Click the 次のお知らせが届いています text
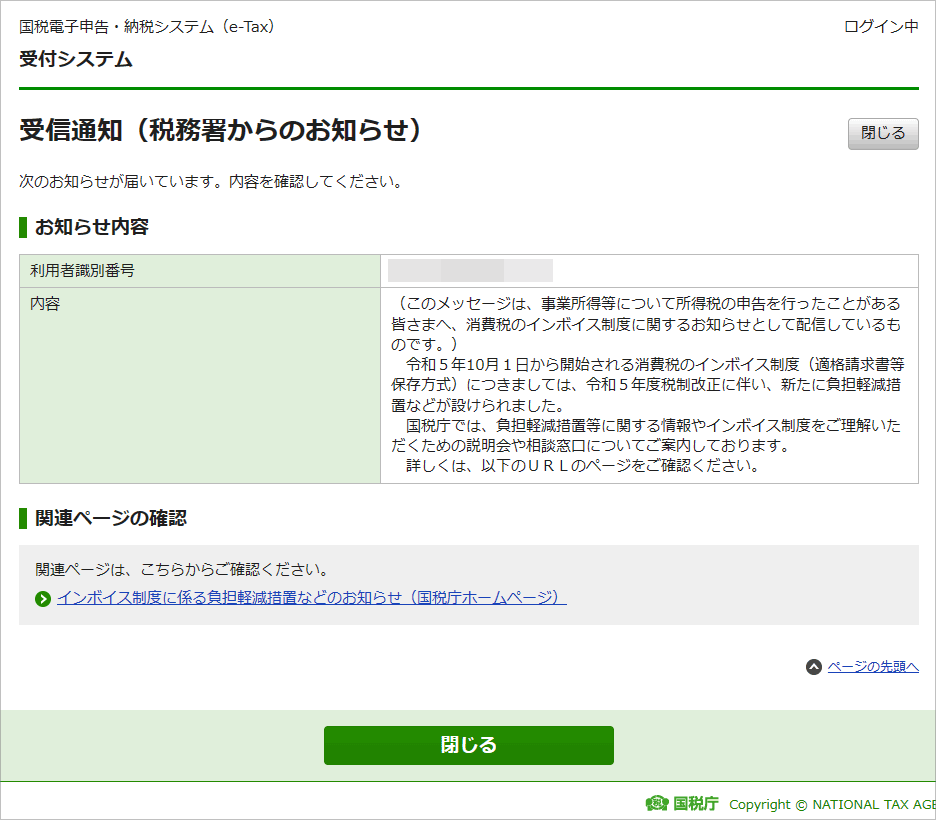This screenshot has width=936, height=820. 212,181
